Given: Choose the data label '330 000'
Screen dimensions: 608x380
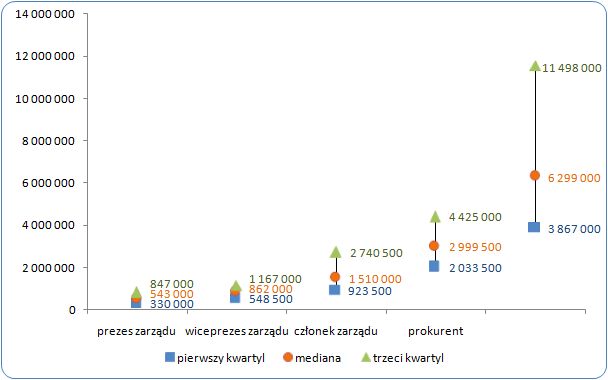Looking at the screenshot, I should pos(171,304).
